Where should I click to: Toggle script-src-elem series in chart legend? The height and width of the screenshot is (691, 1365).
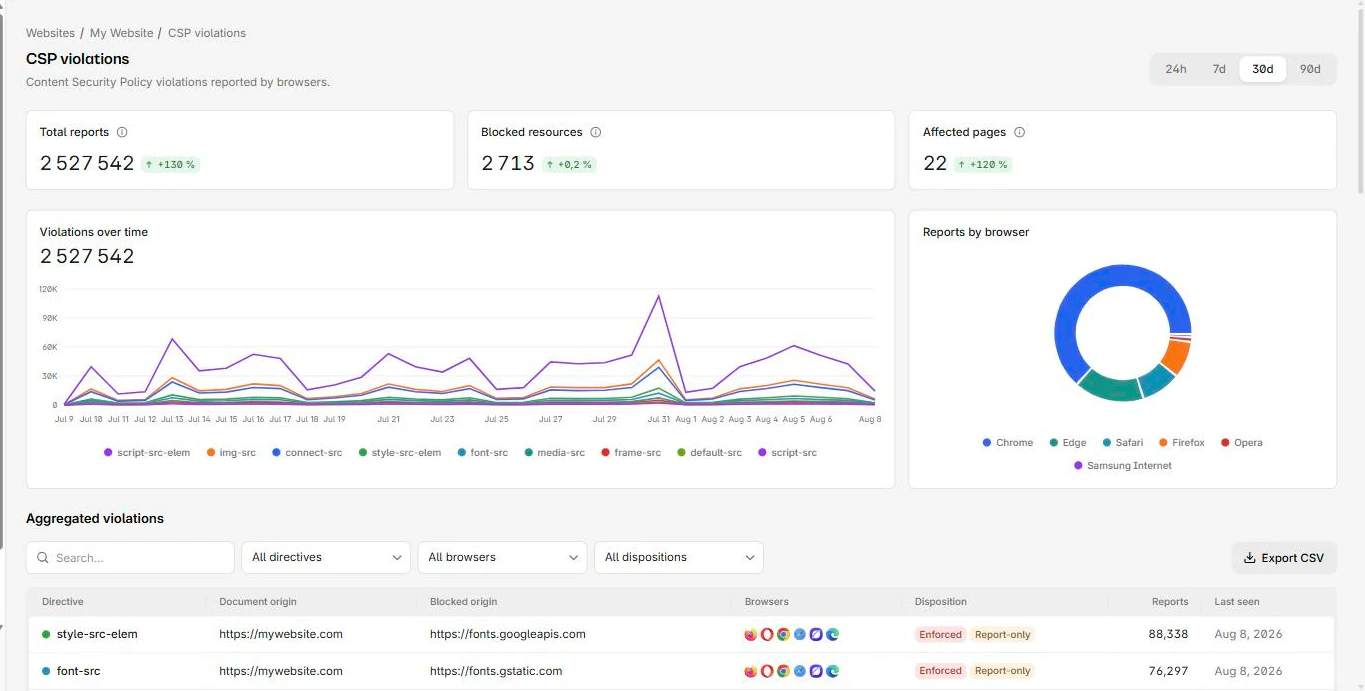[x=147, y=453]
